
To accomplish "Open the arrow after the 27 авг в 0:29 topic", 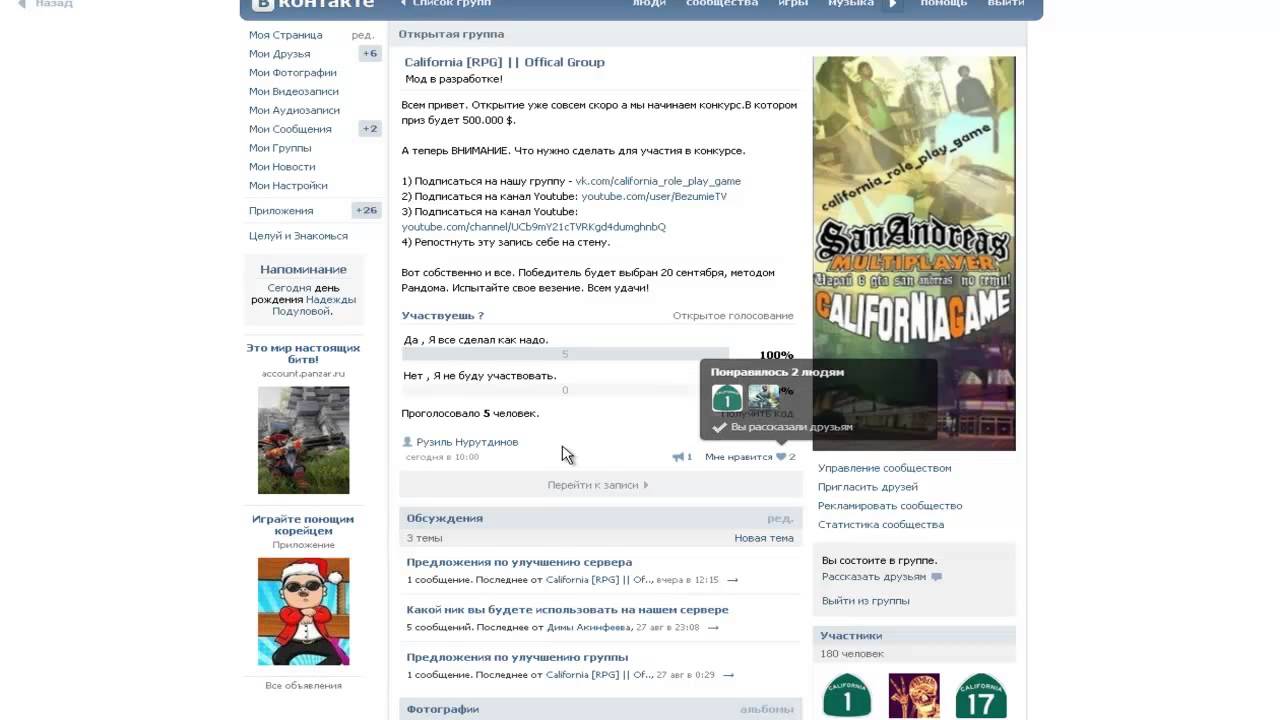I will pos(729,675).
